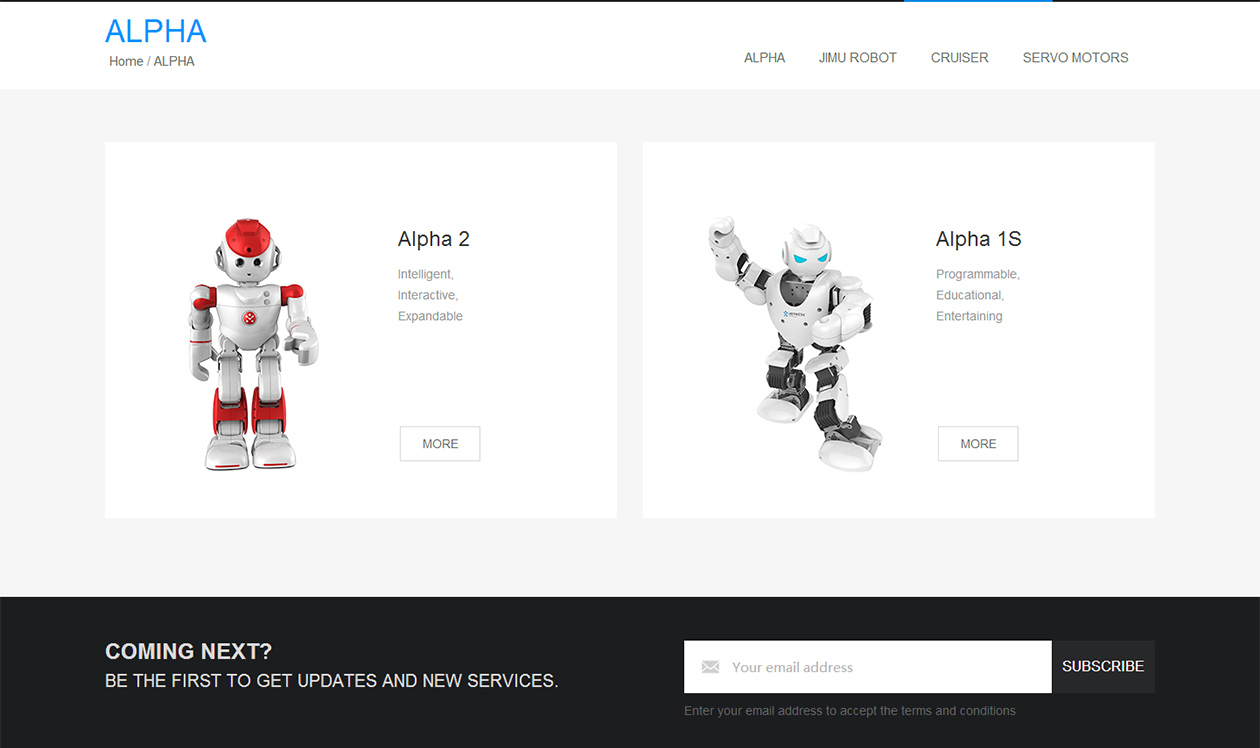Open the ALPHA navigation menu item

pos(764,58)
